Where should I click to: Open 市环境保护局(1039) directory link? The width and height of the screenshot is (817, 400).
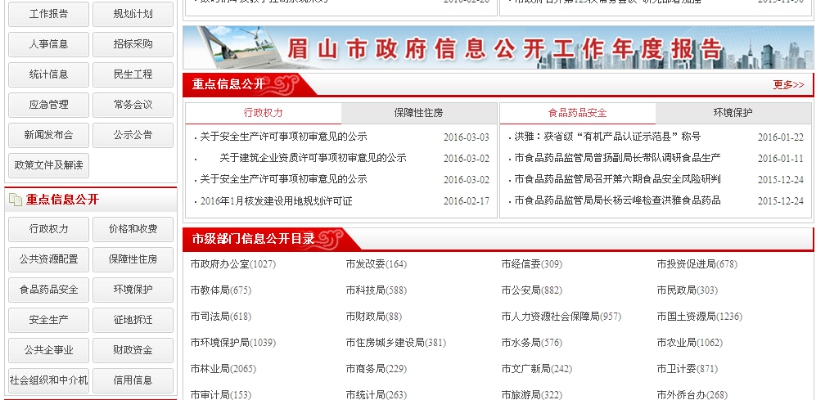pyautogui.click(x=233, y=343)
